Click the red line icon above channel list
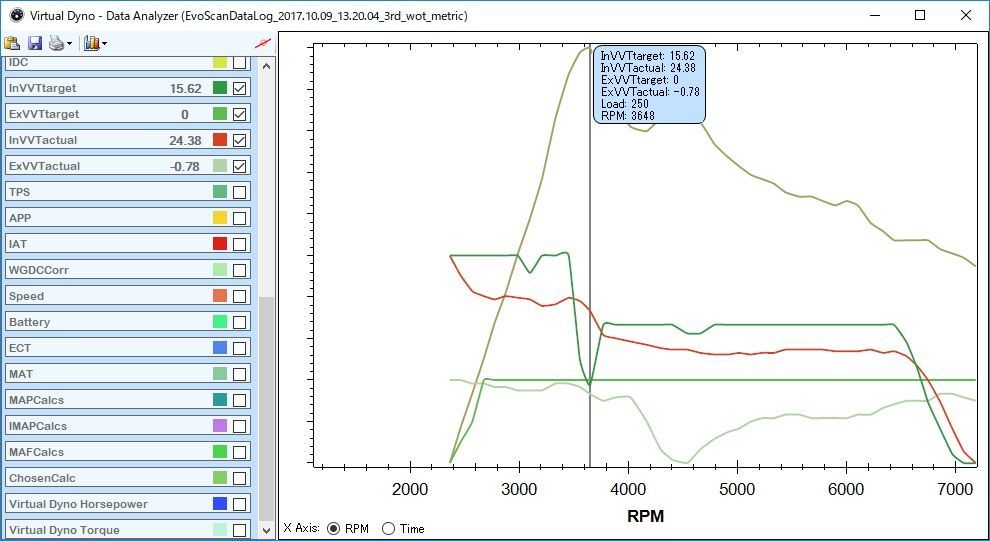The width and height of the screenshot is (990, 541). [x=263, y=44]
